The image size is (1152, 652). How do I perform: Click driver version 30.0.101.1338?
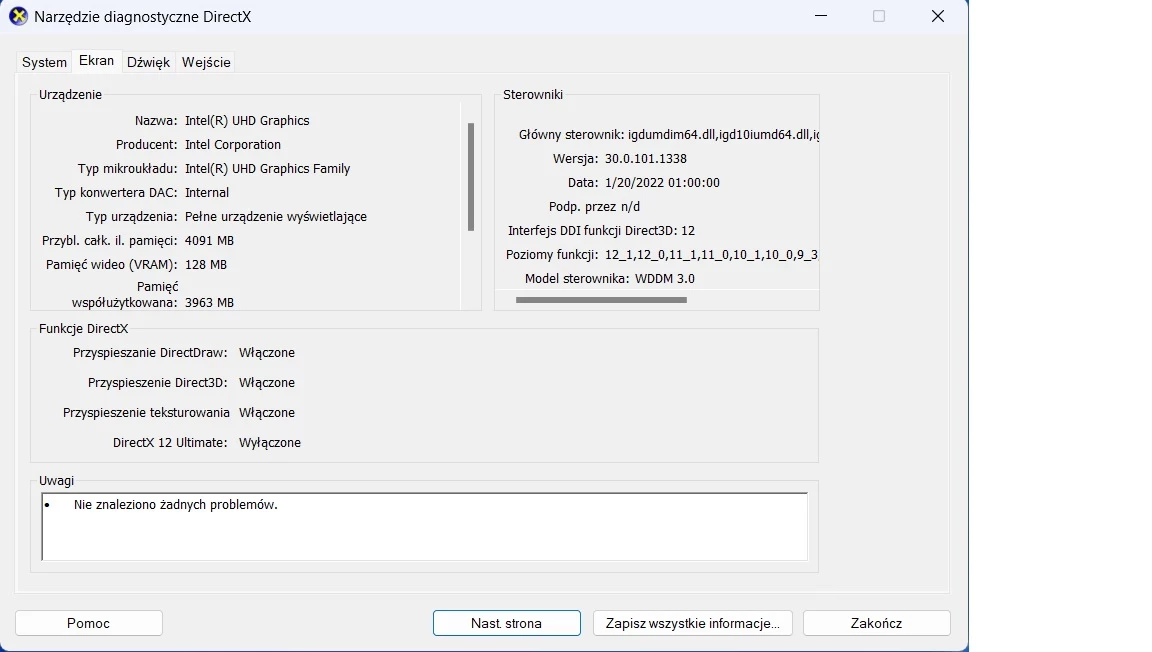646,159
